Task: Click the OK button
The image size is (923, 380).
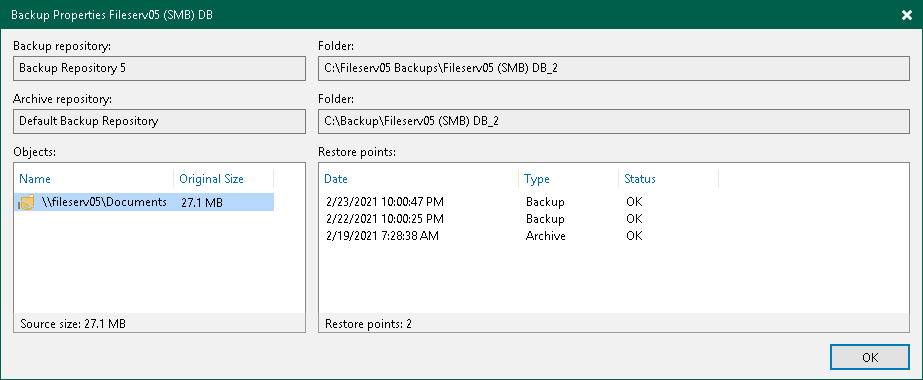Action: pyautogui.click(x=870, y=357)
